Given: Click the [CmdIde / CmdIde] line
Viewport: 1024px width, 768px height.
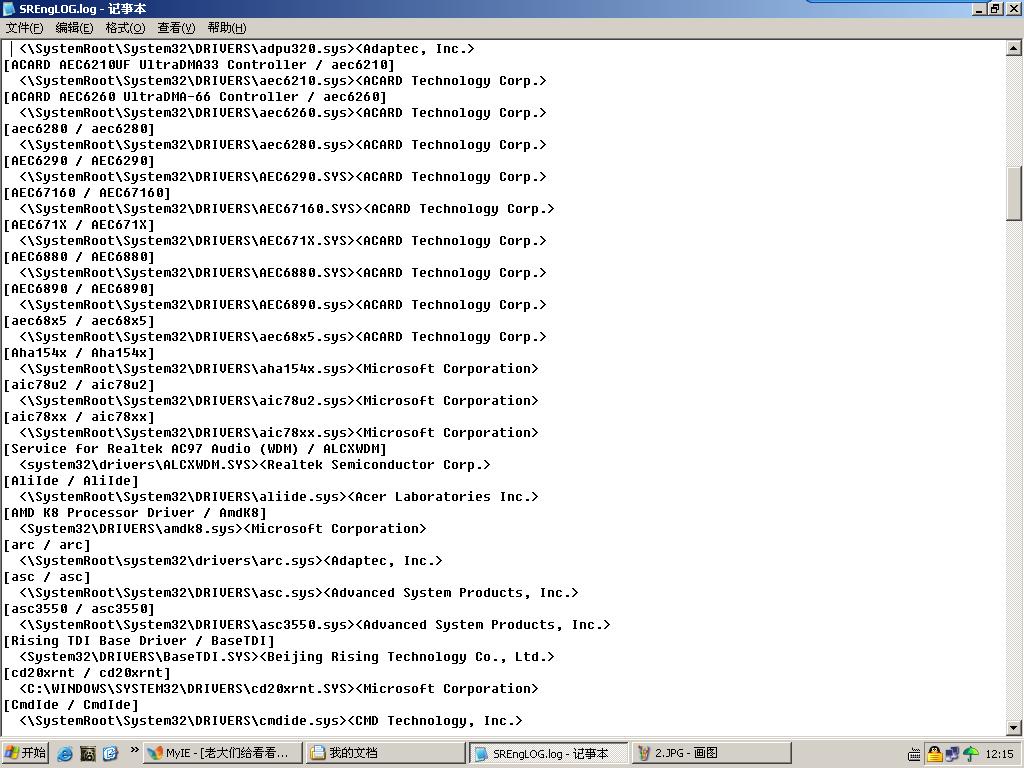Looking at the screenshot, I should click(x=71, y=705).
